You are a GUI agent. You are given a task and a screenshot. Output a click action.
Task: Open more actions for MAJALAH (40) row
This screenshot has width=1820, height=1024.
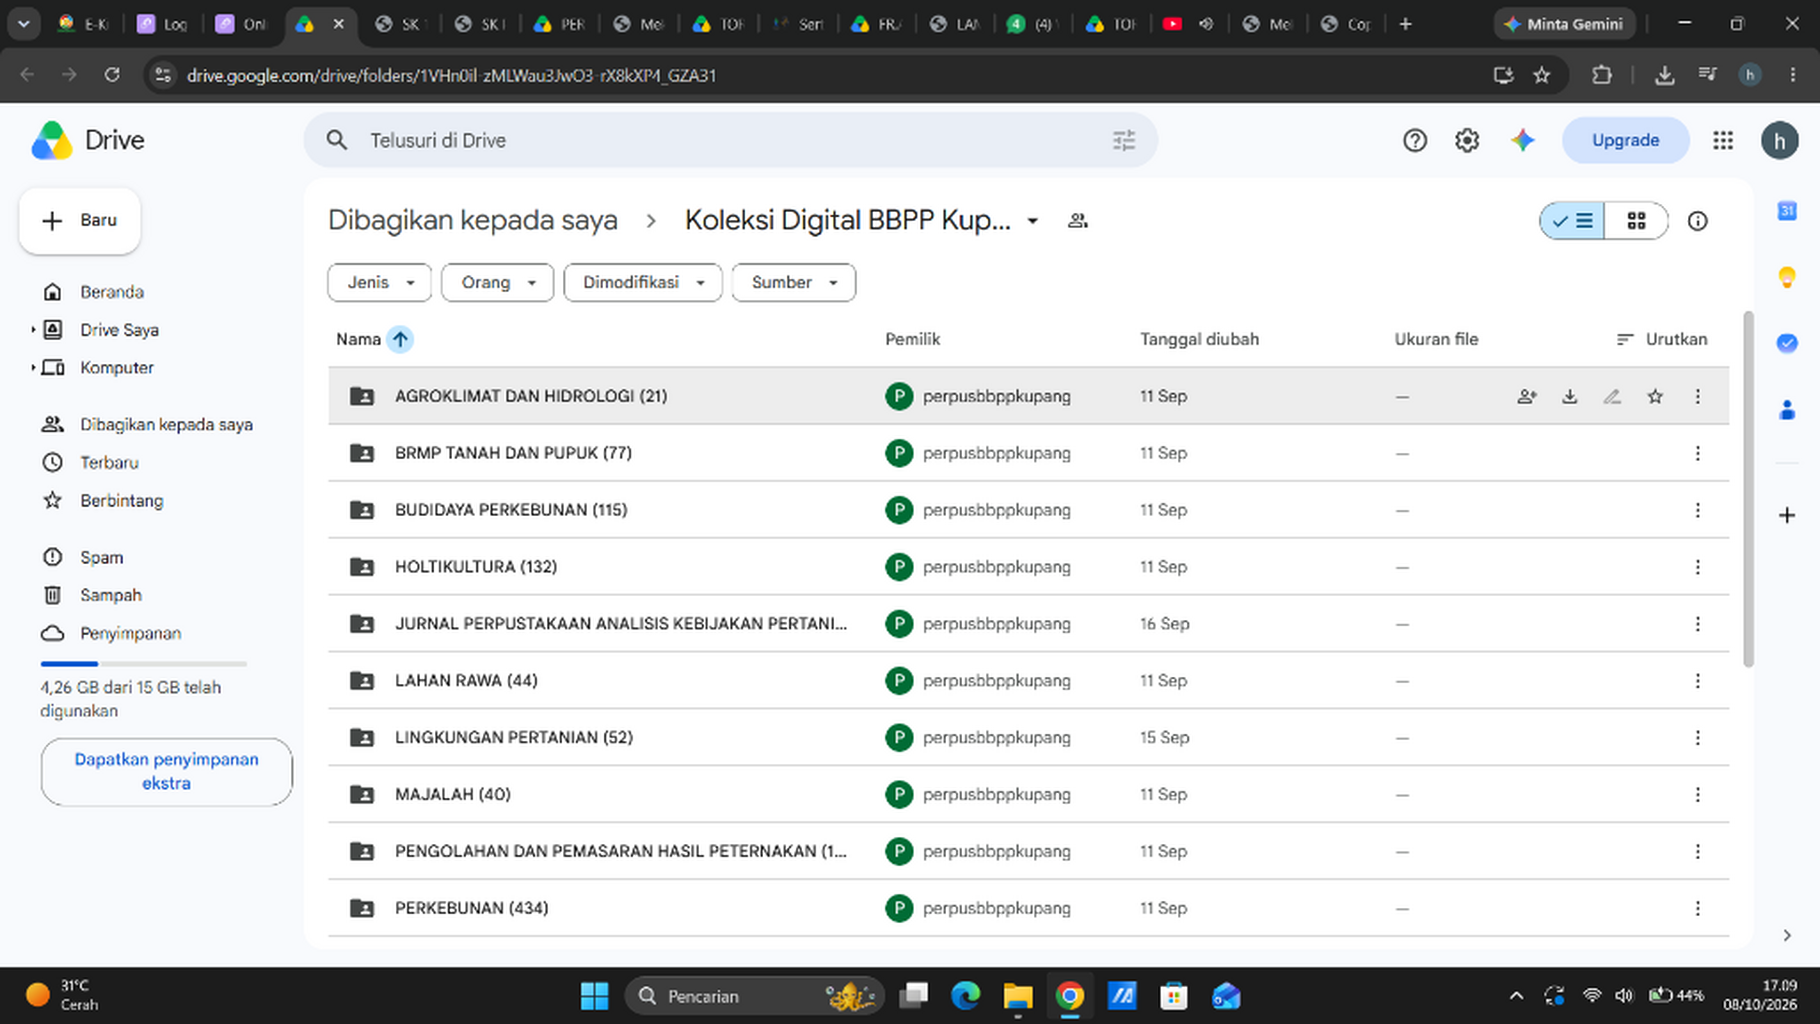[x=1697, y=795]
